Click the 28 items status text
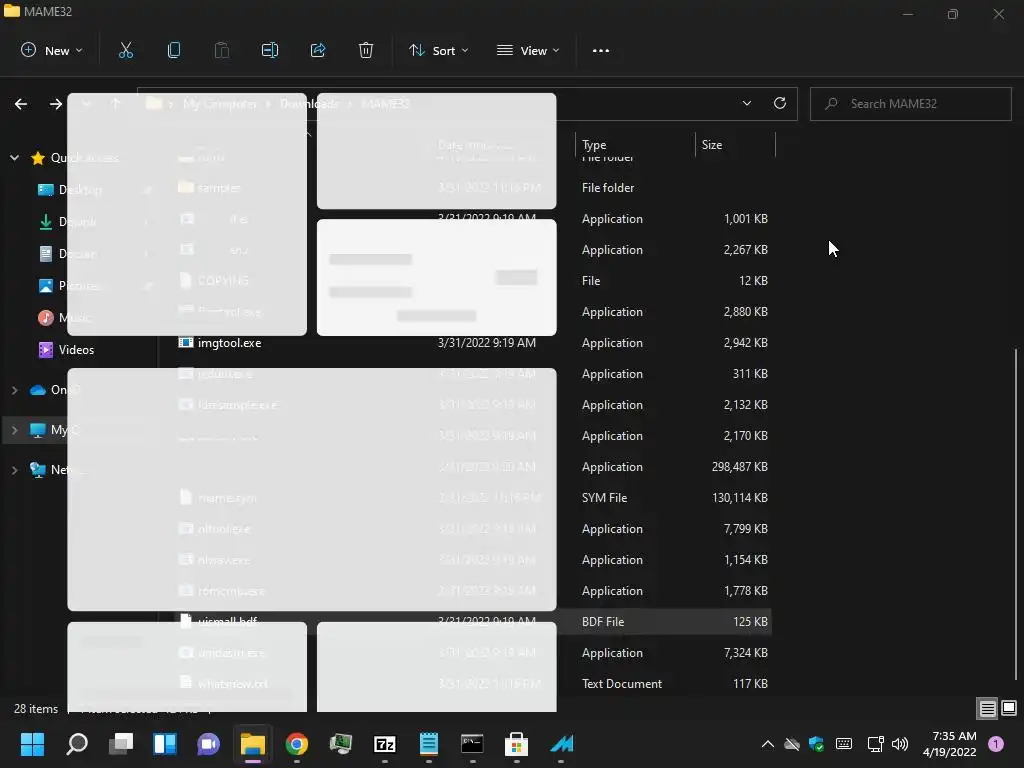This screenshot has width=1024, height=768. pos(36,709)
